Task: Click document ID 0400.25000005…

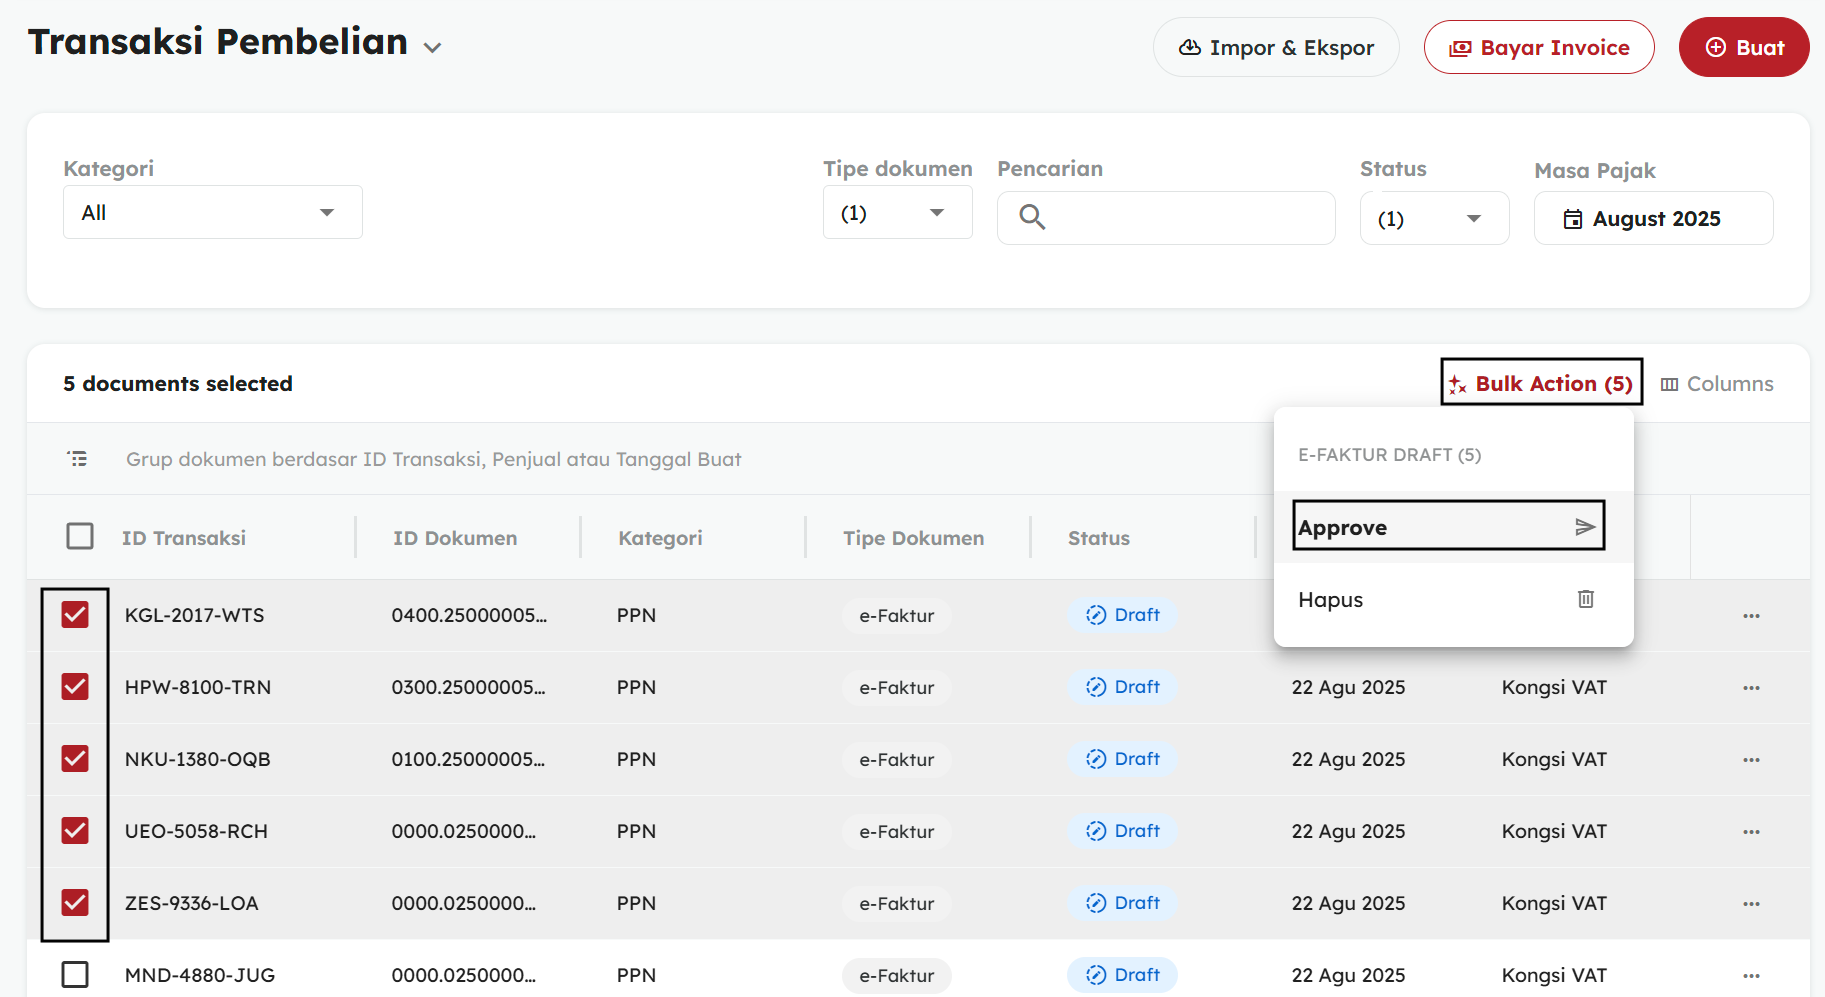Action: coord(469,615)
